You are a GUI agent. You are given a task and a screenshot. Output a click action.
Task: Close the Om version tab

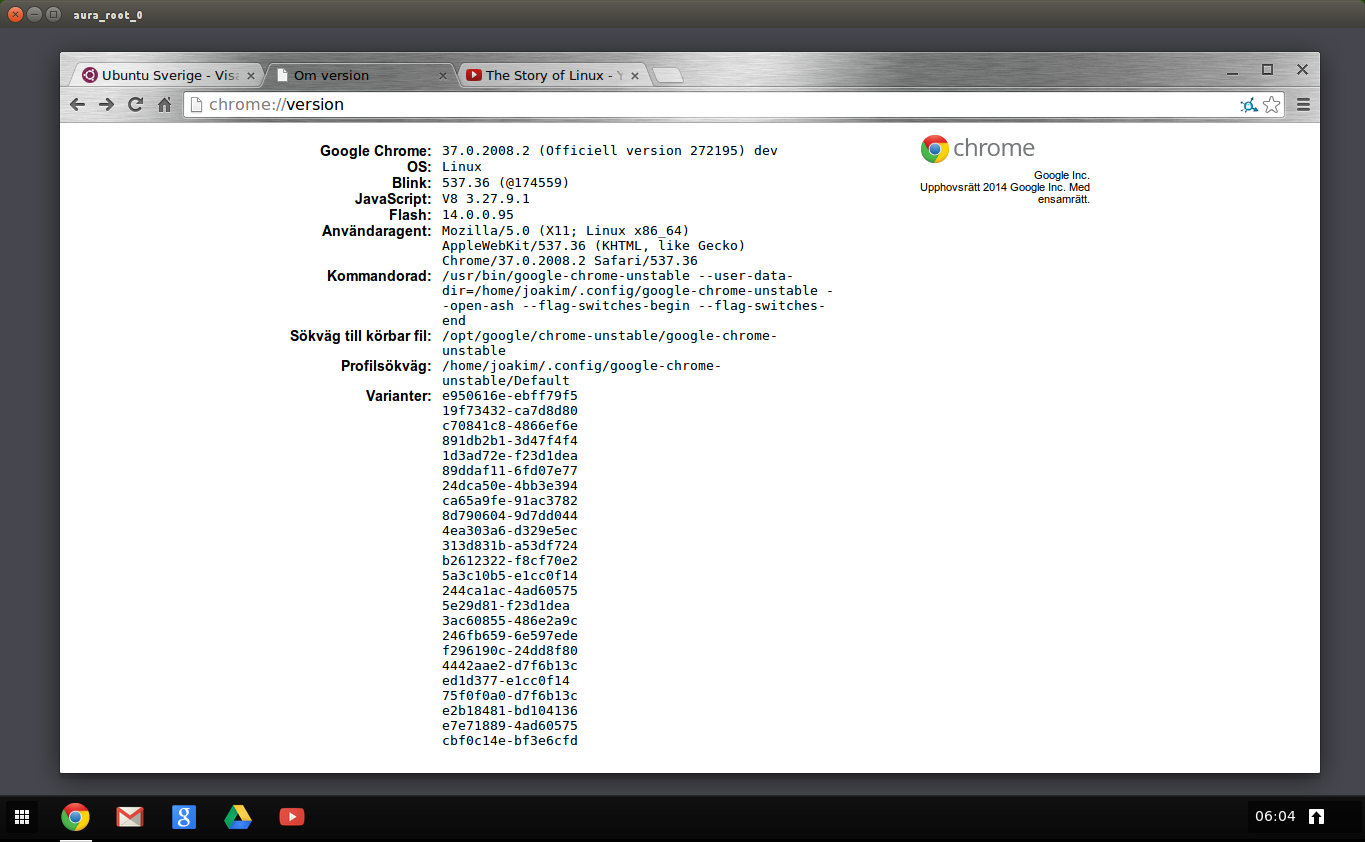[444, 75]
